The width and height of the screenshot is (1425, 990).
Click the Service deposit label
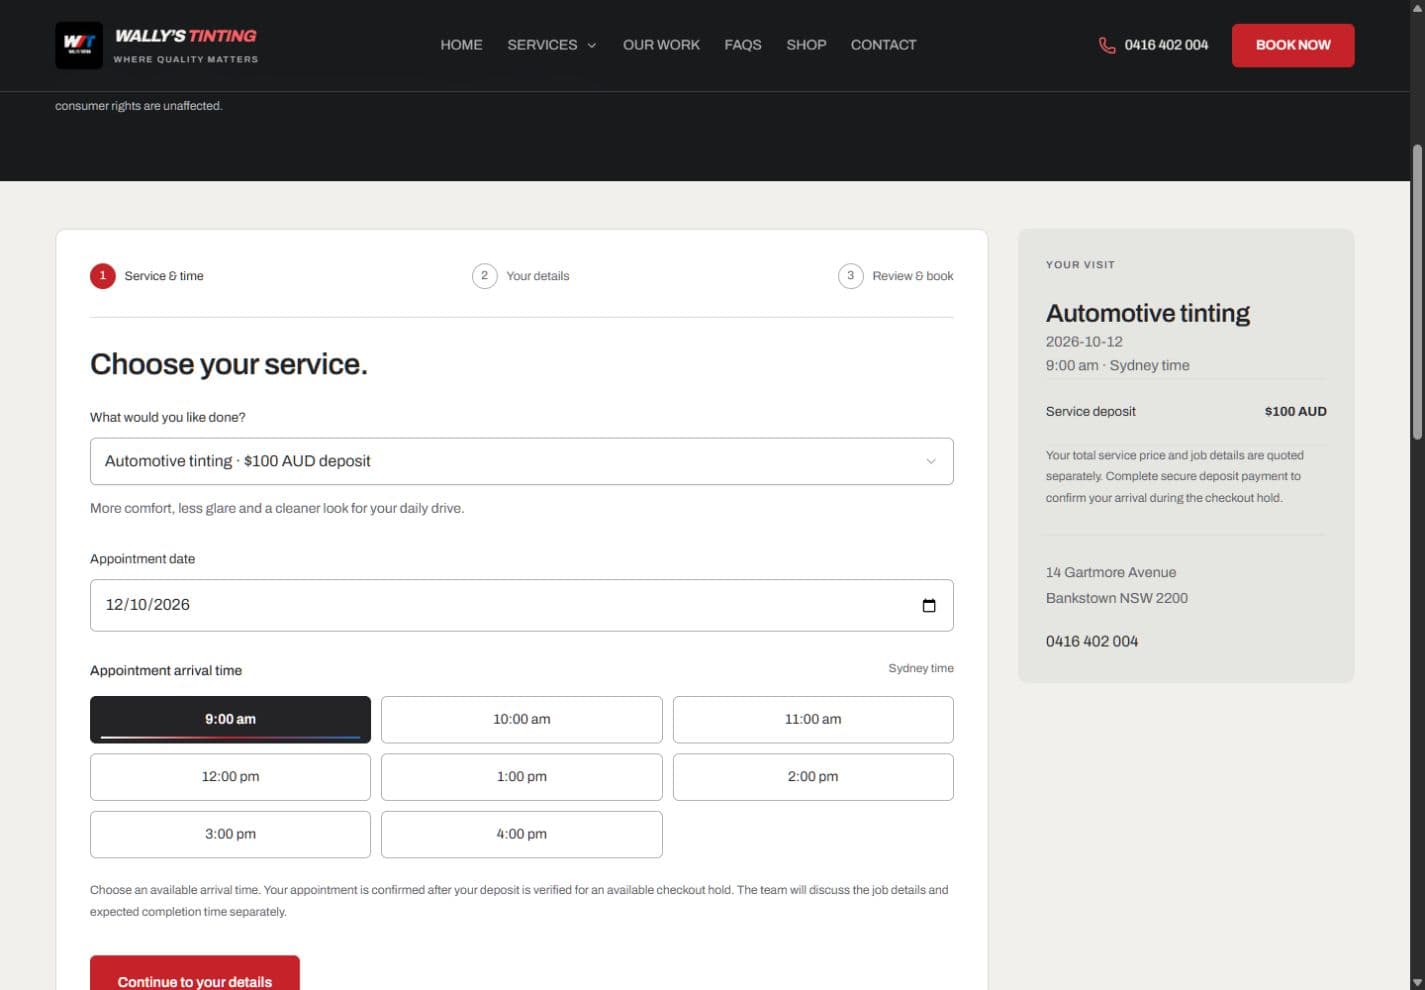coord(1091,411)
